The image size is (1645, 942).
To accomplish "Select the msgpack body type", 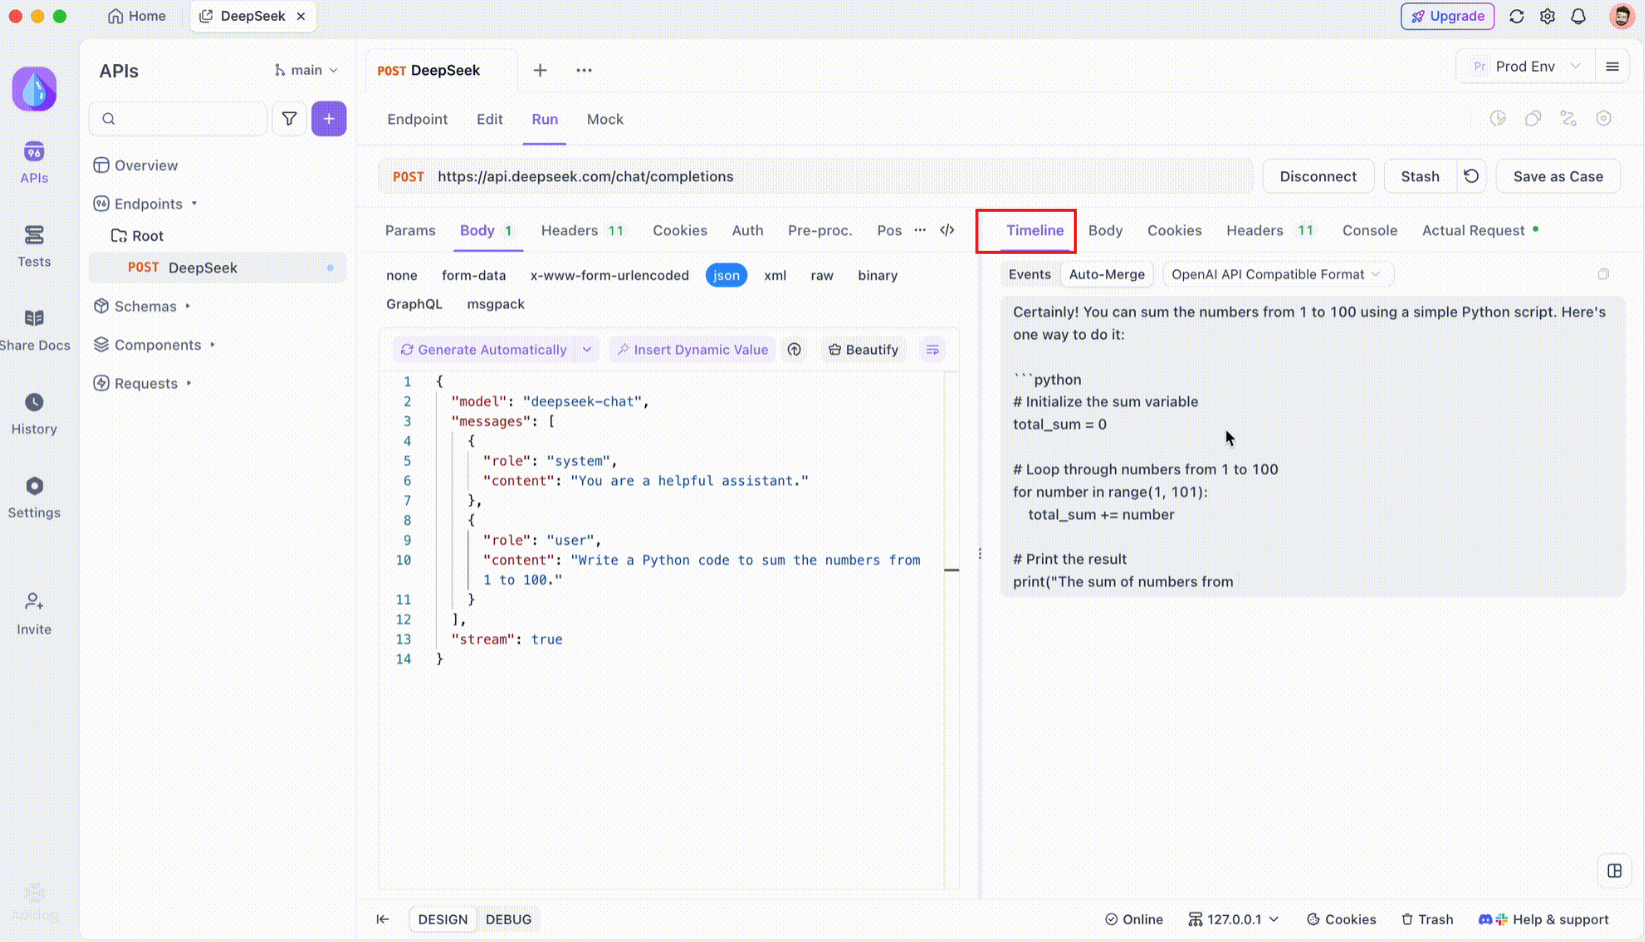I will click(x=496, y=304).
